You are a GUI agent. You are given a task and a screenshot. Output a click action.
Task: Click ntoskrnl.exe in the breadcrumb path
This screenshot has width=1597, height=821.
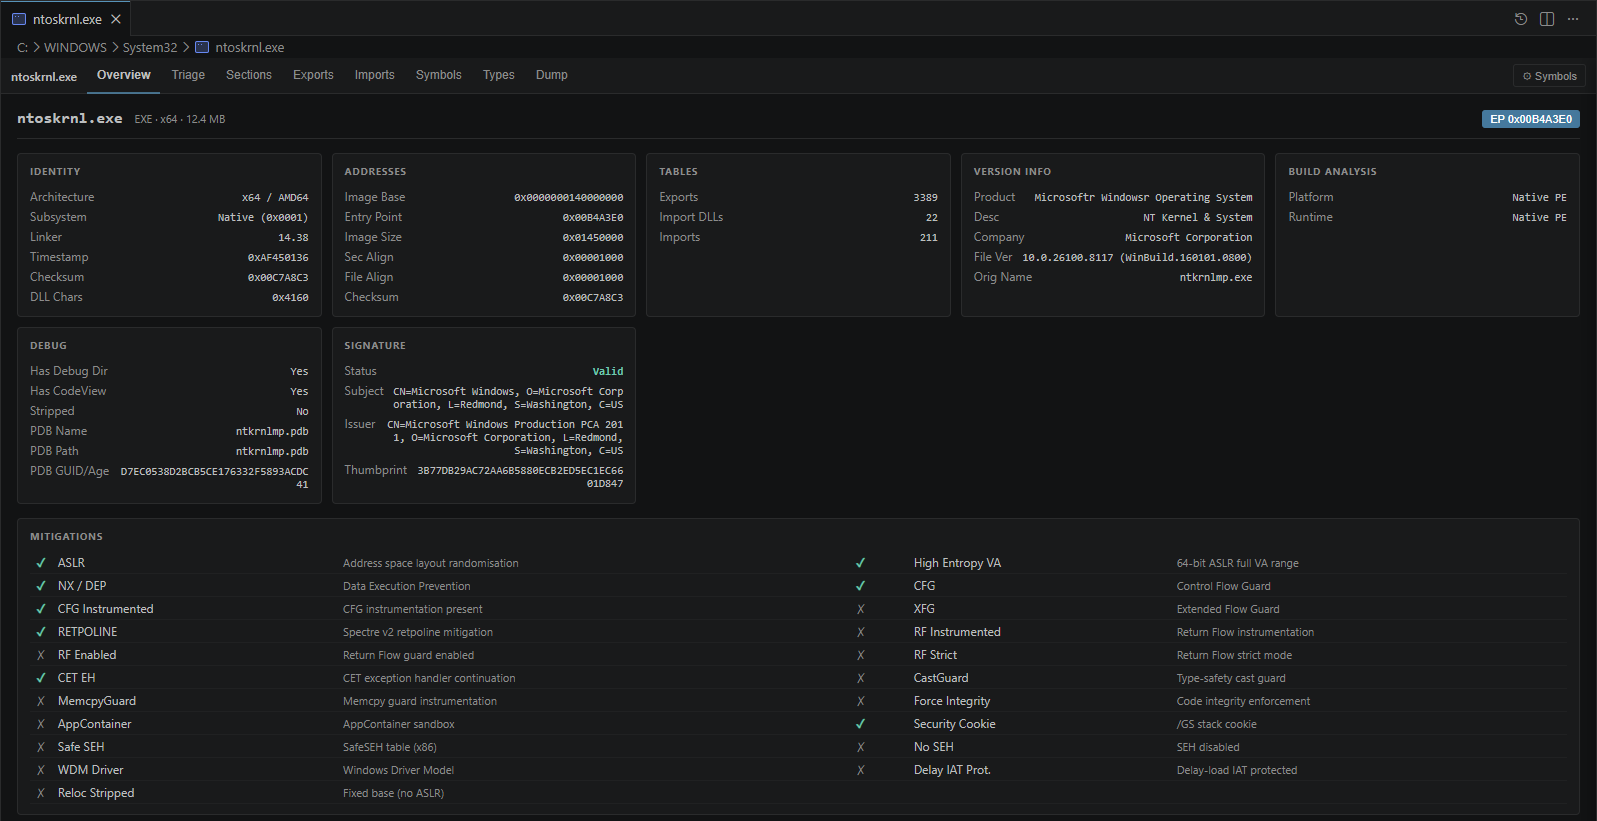[x=250, y=47]
